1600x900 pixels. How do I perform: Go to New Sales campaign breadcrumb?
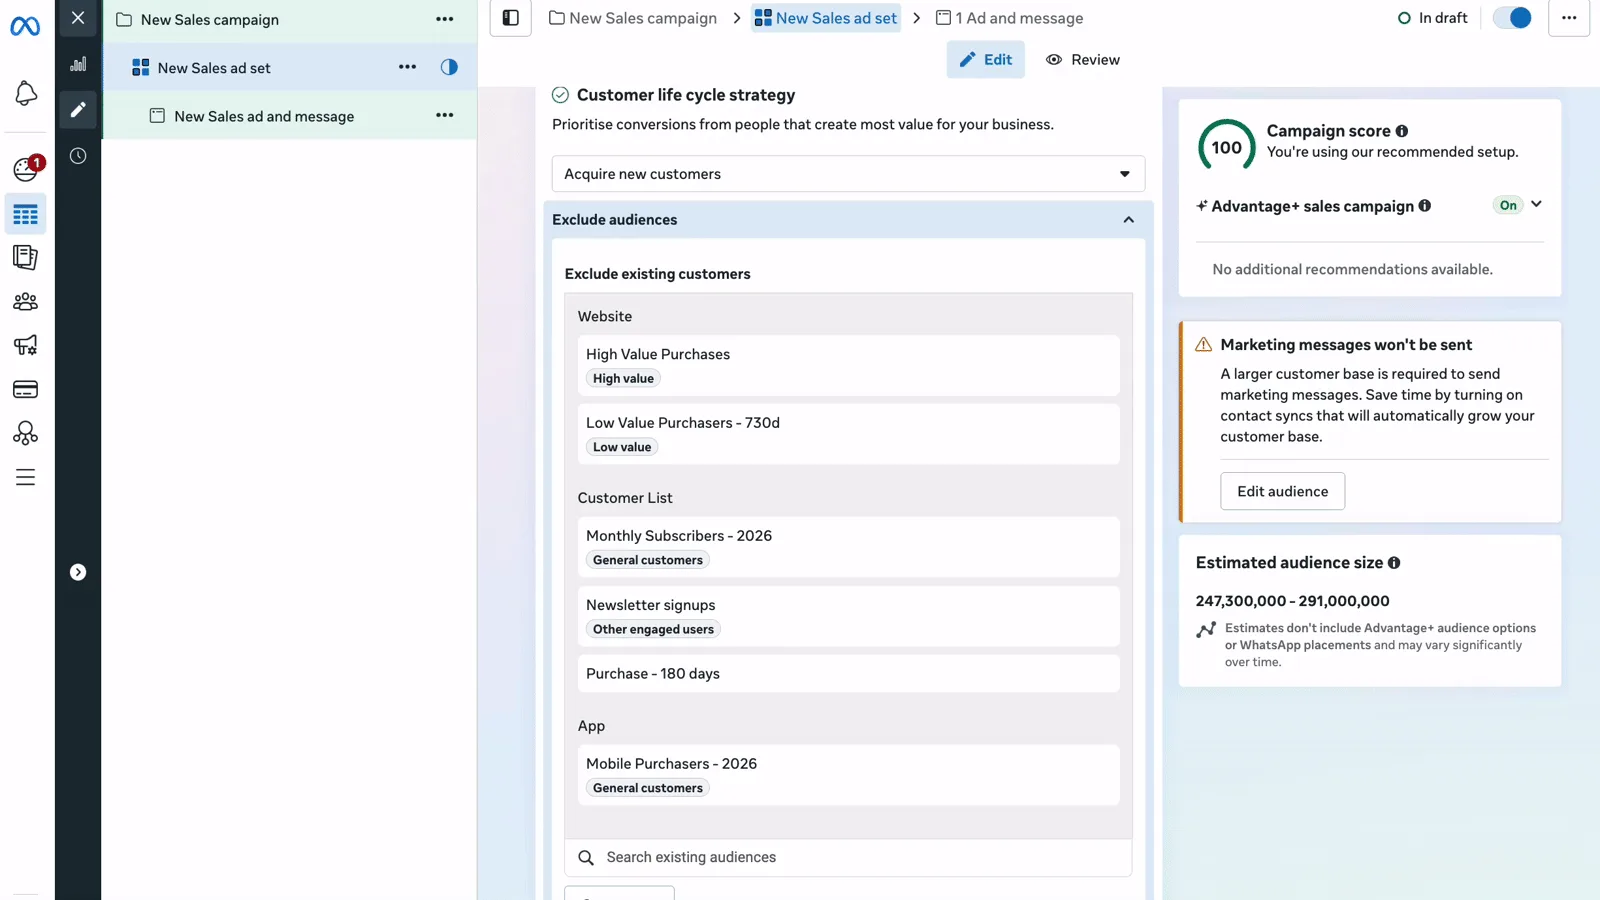coord(633,18)
